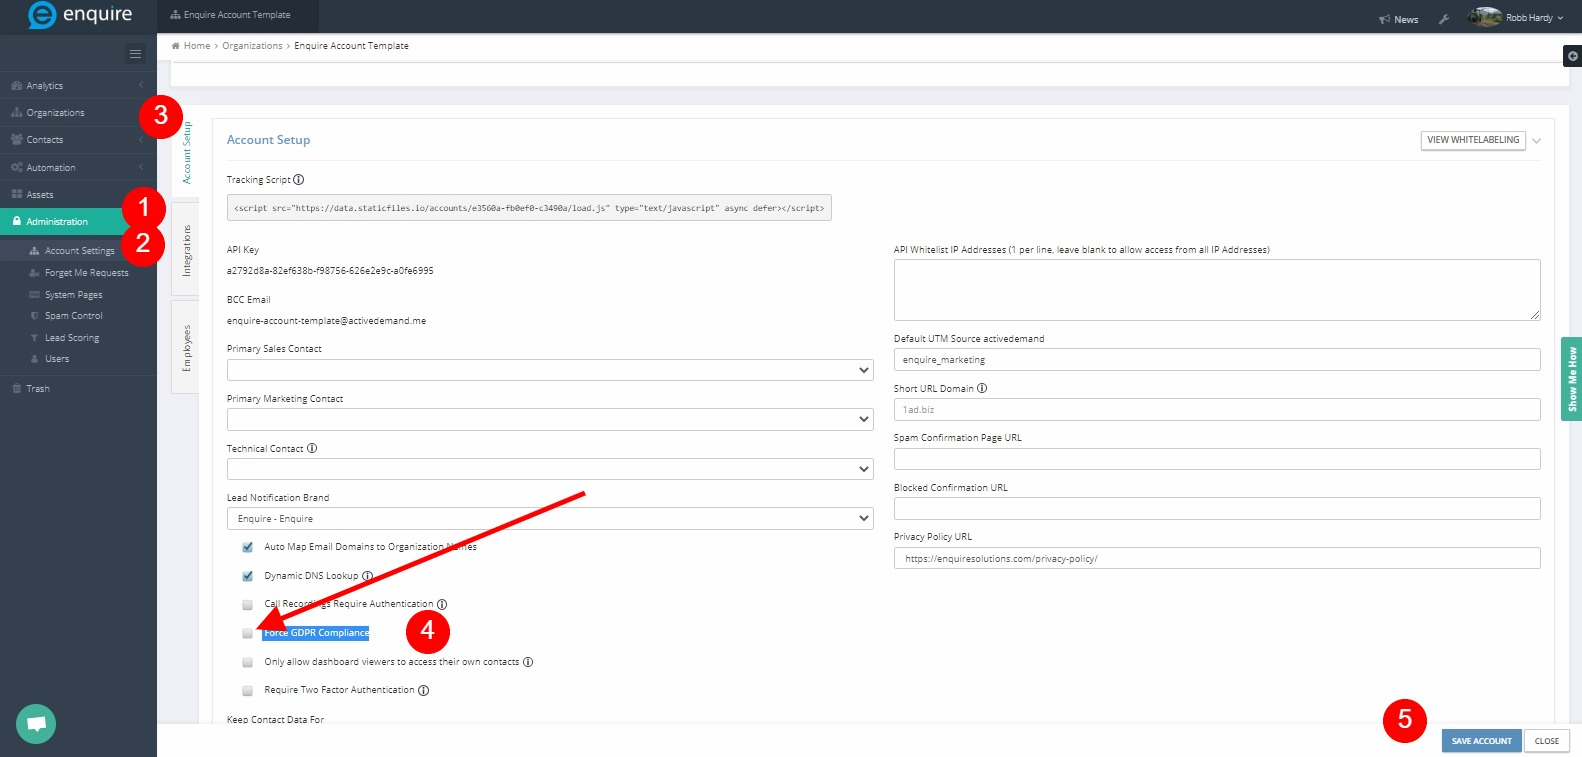Screen dimensions: 1582x757
Task: Select the BCC email address text
Action: click(326, 321)
